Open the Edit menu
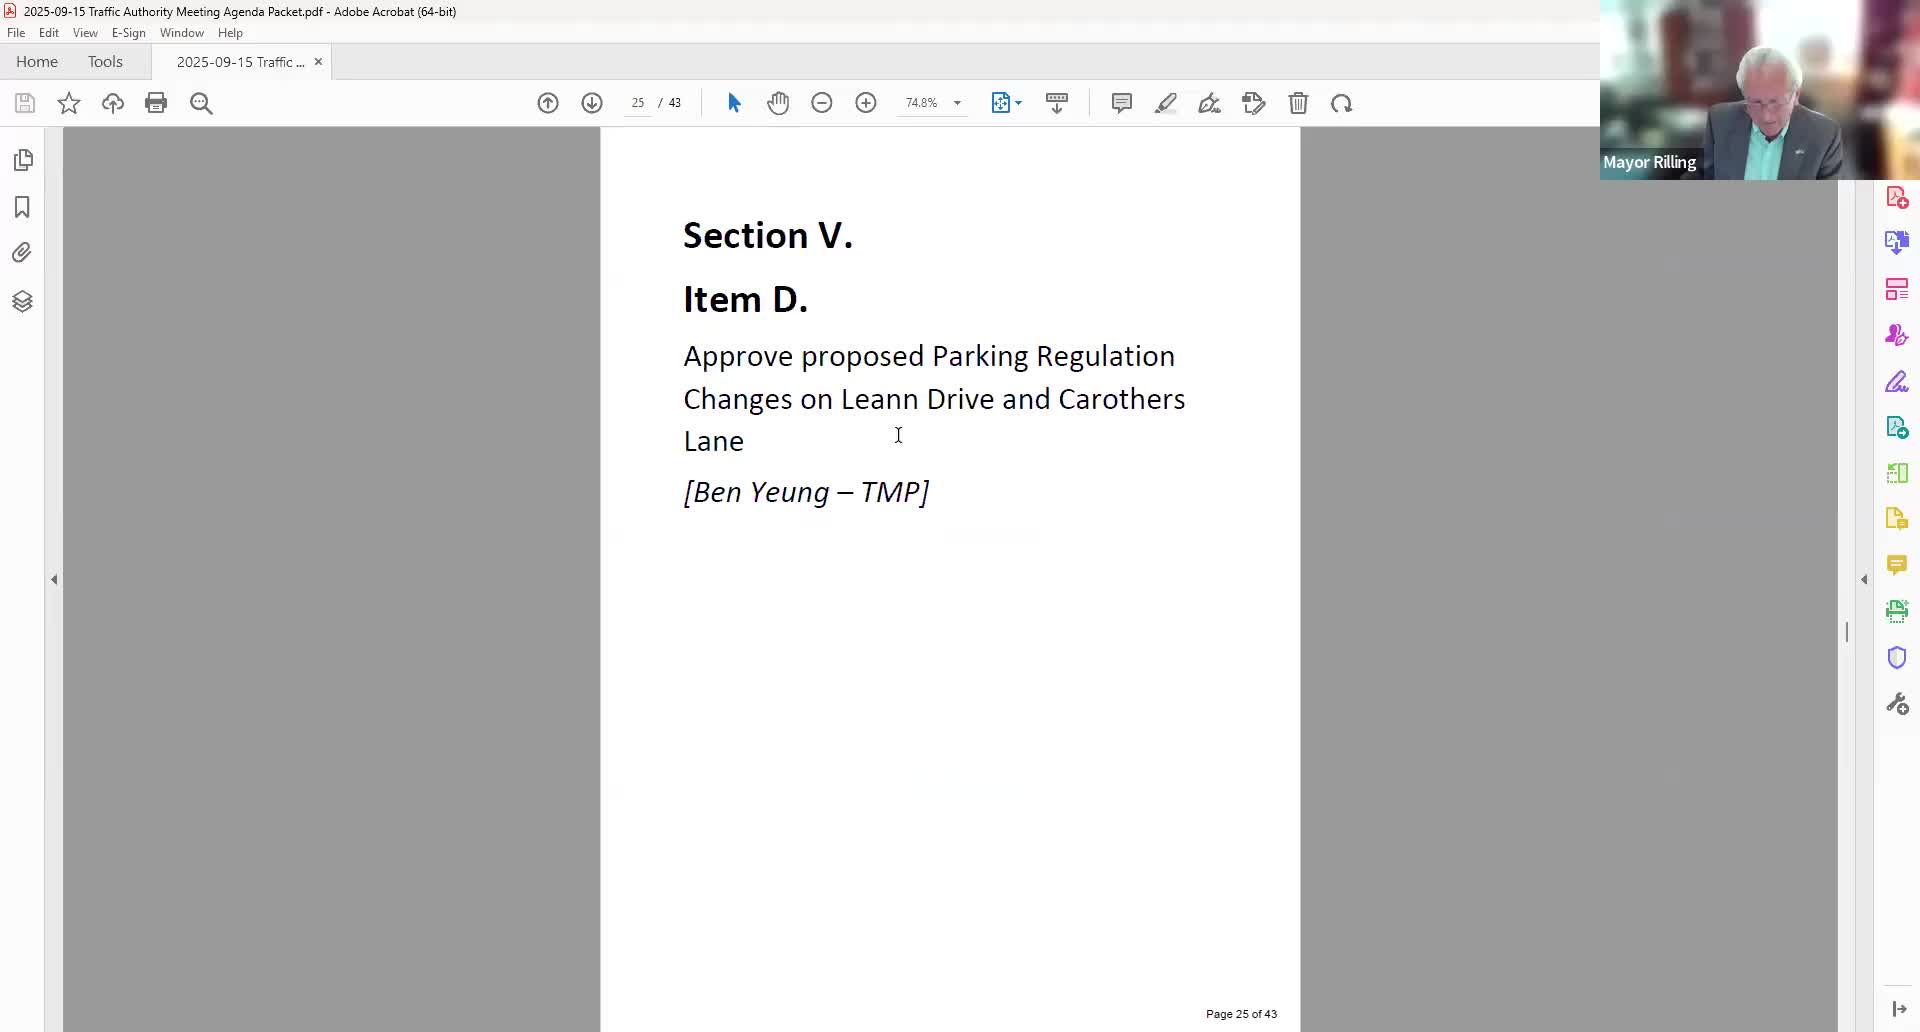The width and height of the screenshot is (1920, 1032). (48, 32)
